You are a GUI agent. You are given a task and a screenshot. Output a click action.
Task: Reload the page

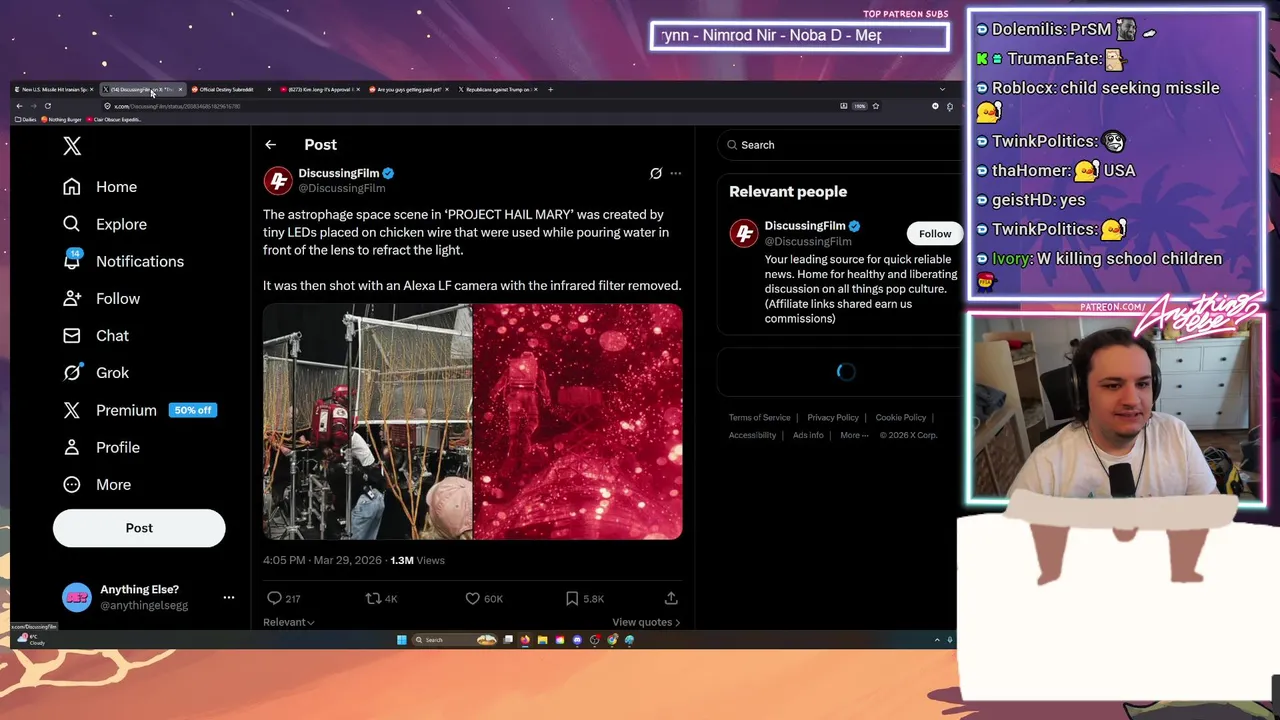pos(47,106)
